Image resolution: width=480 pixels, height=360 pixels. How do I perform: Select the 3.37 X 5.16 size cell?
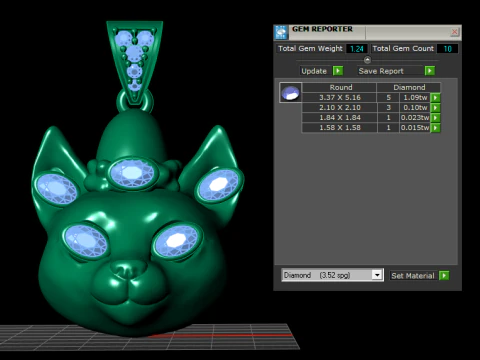340,97
